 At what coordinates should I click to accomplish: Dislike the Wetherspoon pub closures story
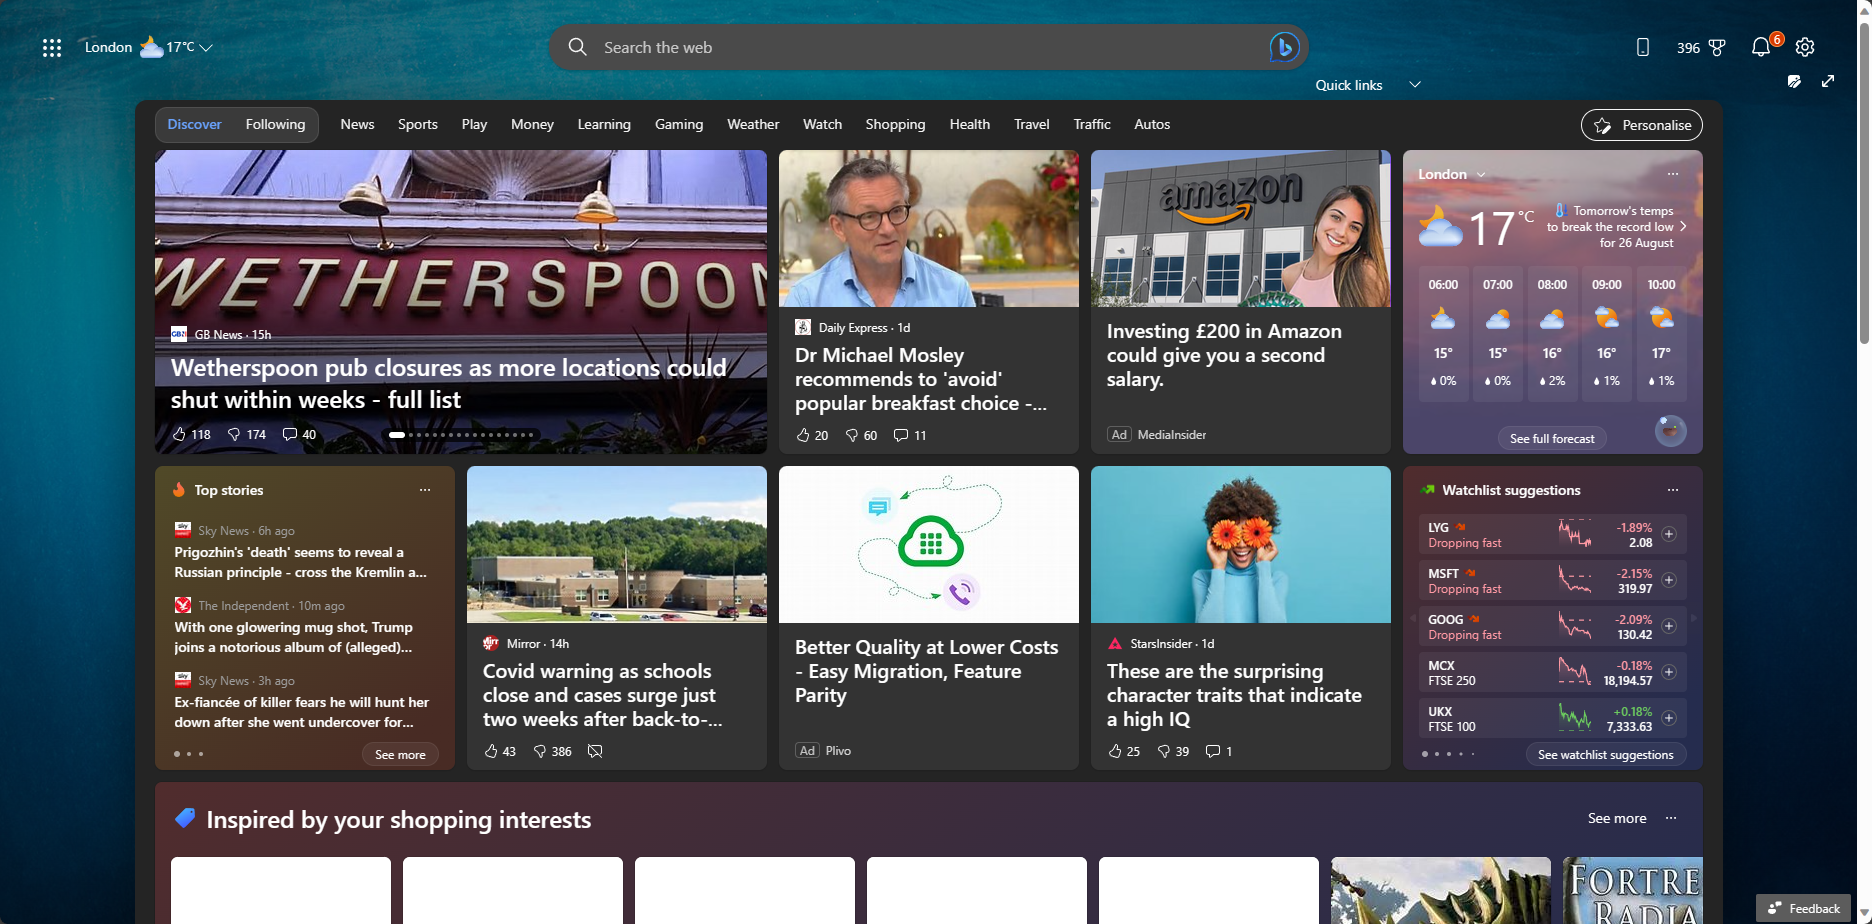click(234, 434)
